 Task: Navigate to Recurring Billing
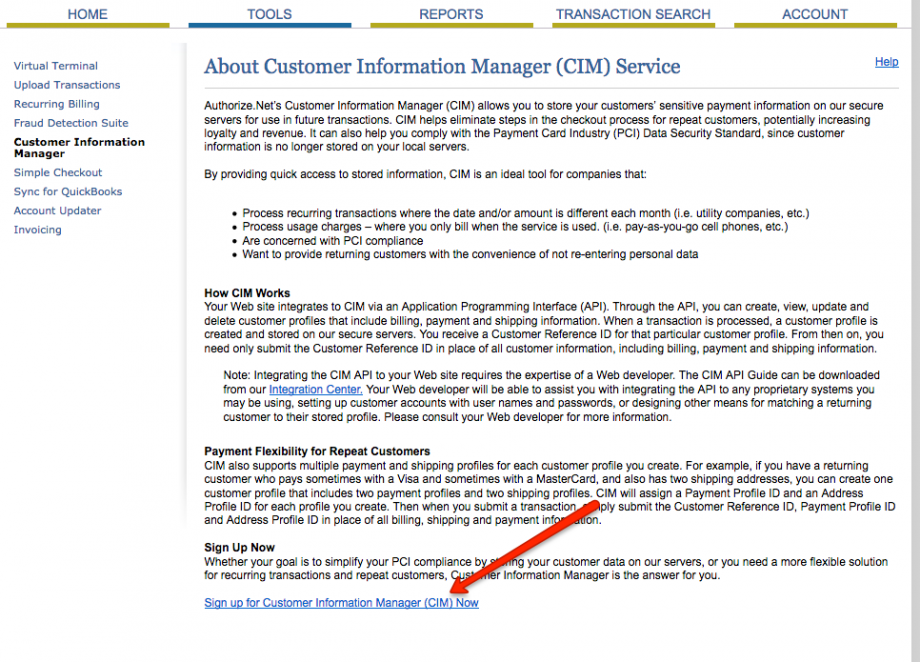pyautogui.click(x=57, y=104)
